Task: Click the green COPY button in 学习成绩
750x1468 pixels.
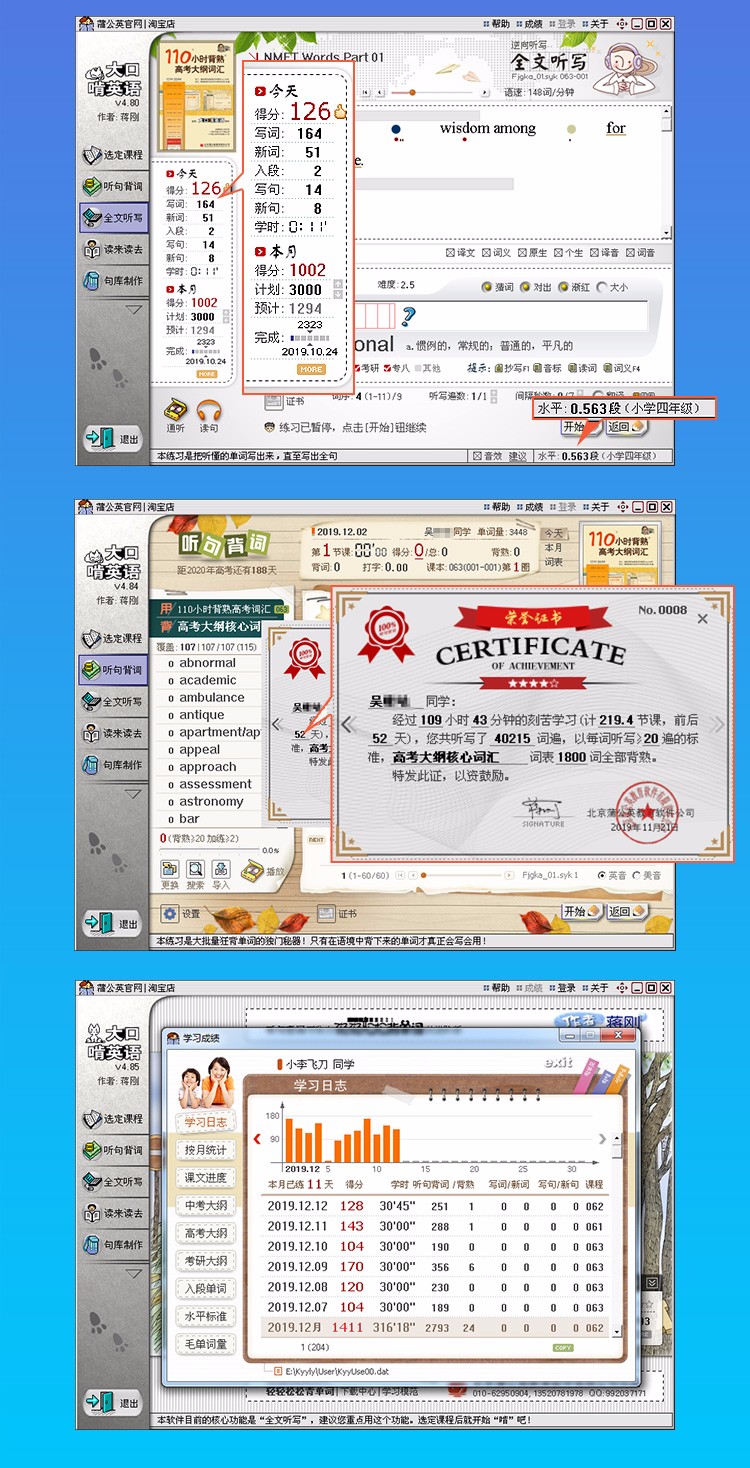Action: pos(563,1348)
